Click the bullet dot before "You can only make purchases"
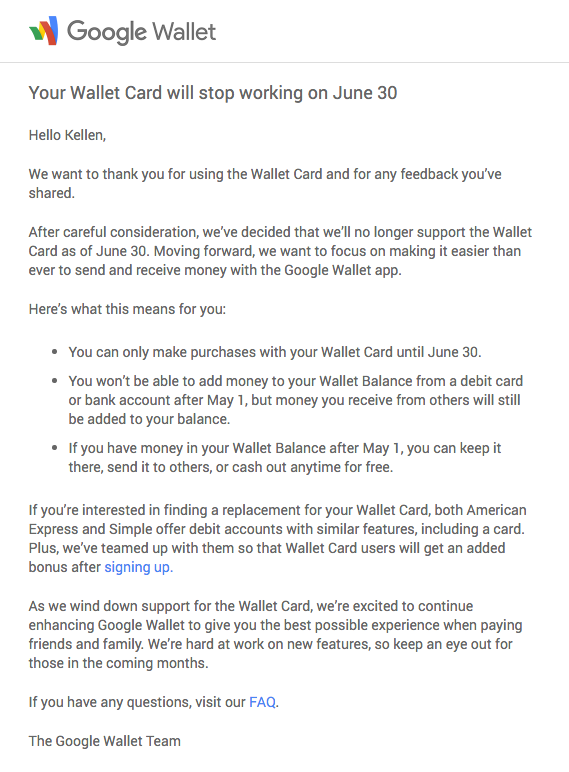 [x=55, y=352]
